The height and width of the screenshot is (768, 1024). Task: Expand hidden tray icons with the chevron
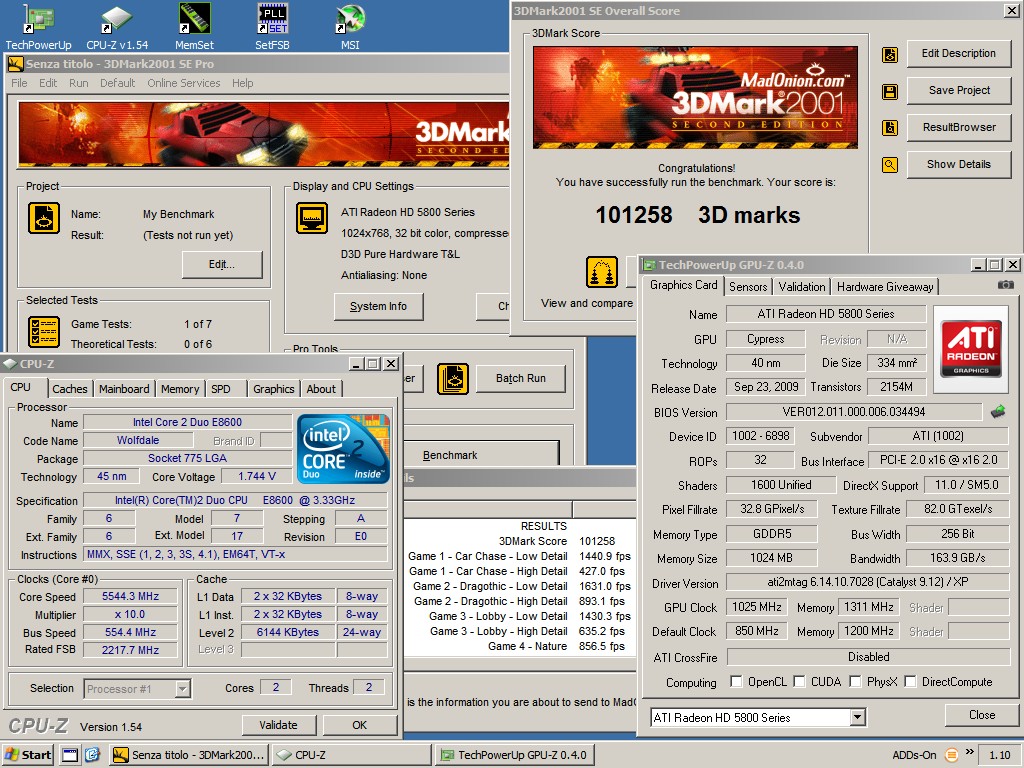point(970,752)
